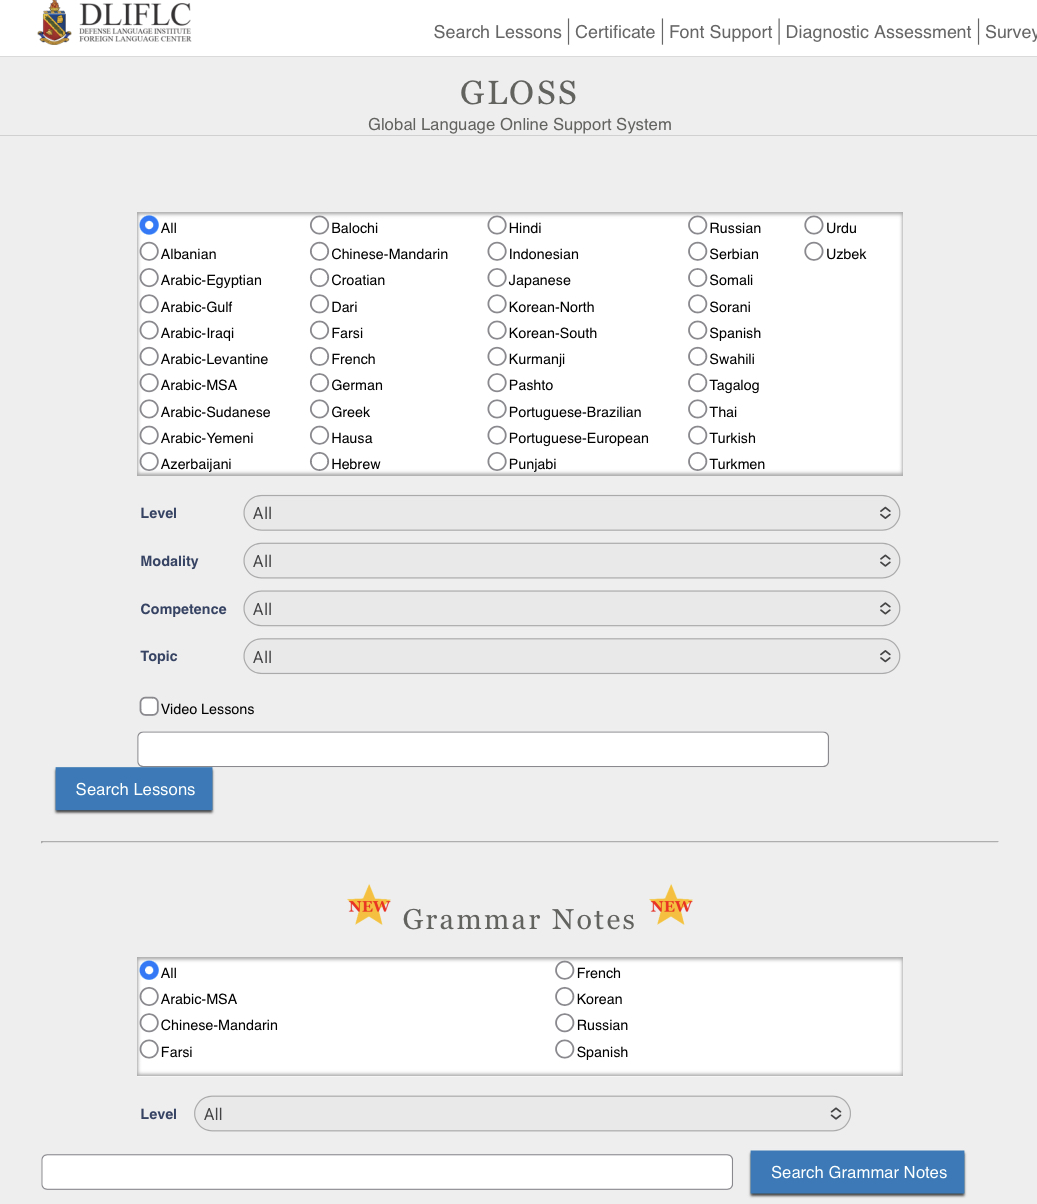Select the Hindi radio button

click(497, 226)
